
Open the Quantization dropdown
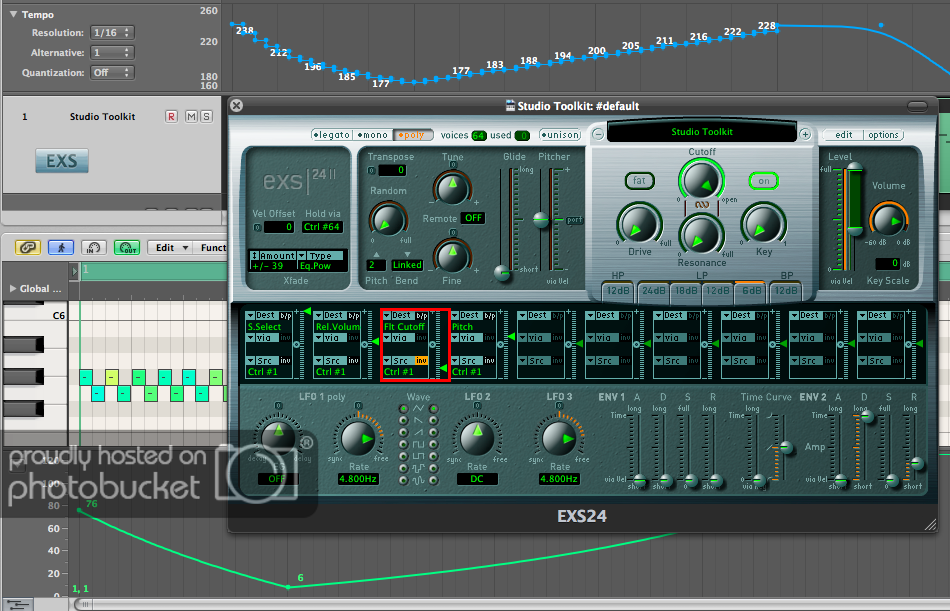[x=110, y=72]
